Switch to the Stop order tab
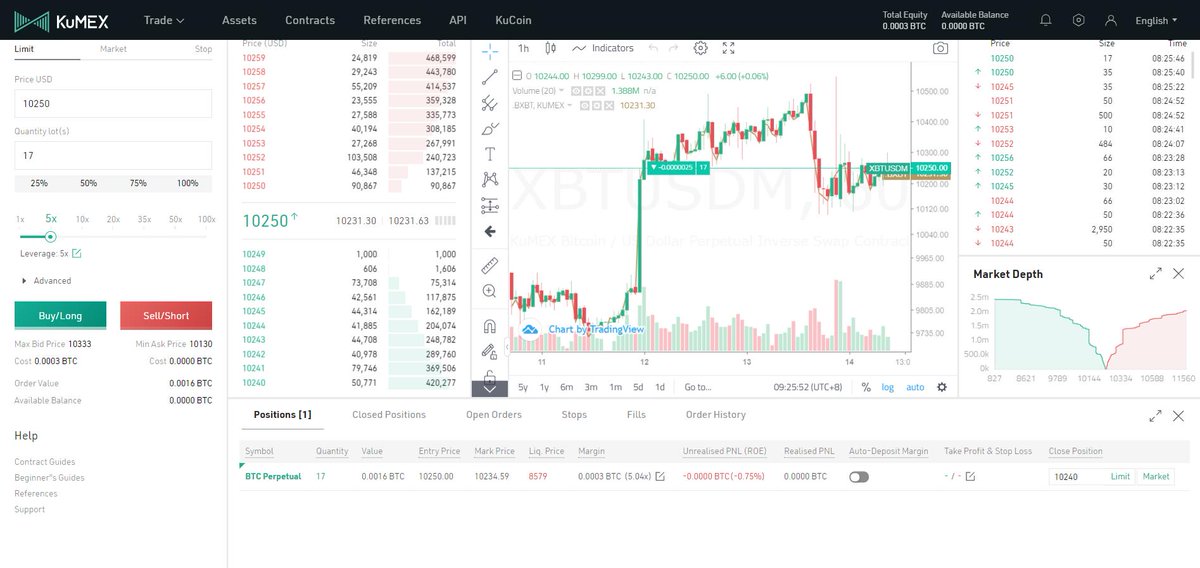1200x568 pixels. (x=203, y=49)
